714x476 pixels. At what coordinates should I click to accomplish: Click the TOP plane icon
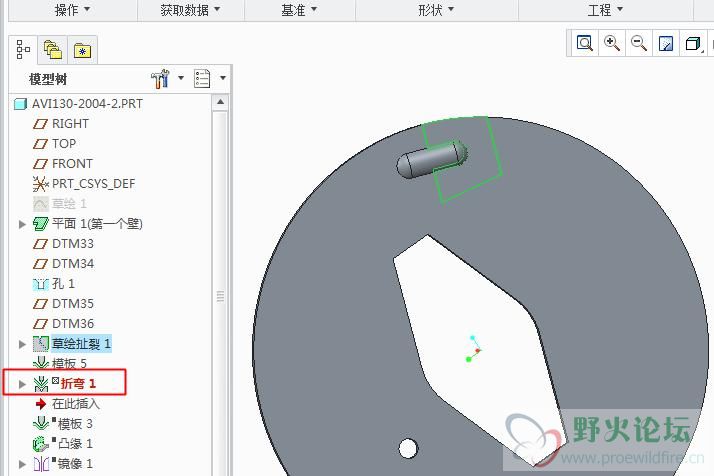pyautogui.click(x=41, y=144)
